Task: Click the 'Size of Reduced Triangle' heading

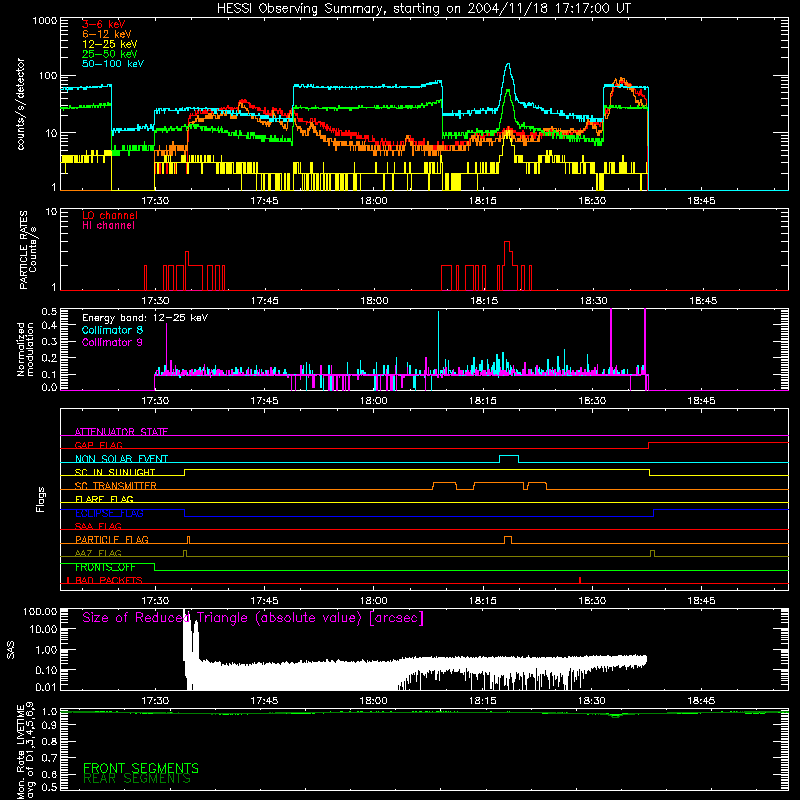Action: click(x=253, y=618)
